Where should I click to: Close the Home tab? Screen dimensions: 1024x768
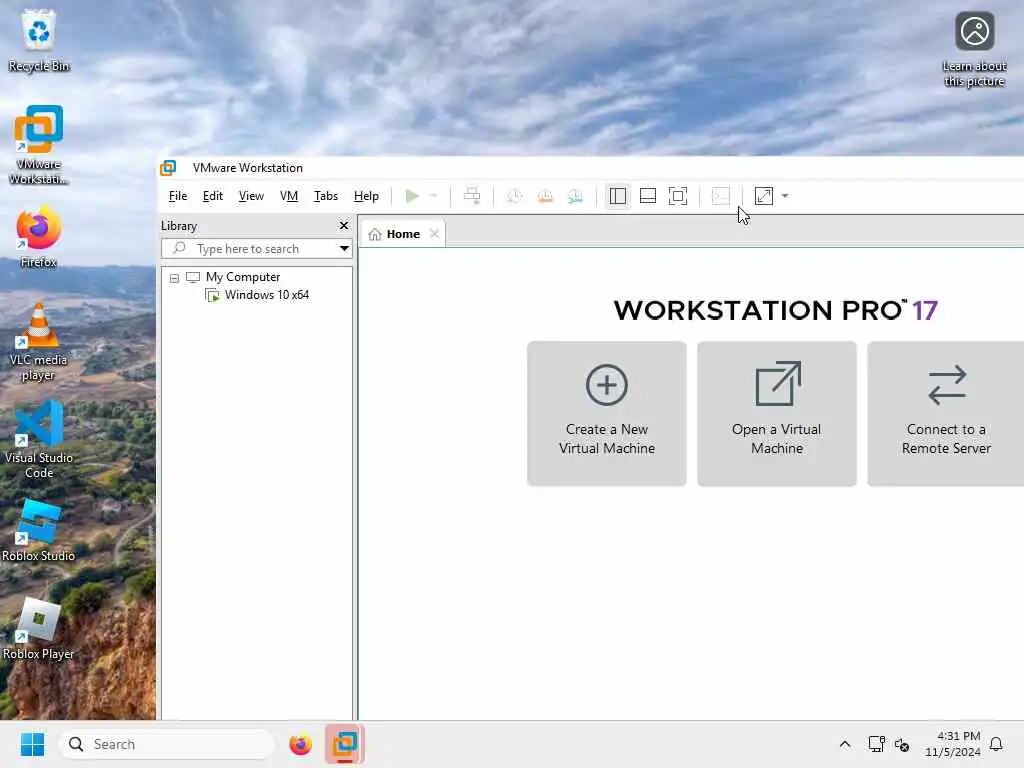click(434, 234)
